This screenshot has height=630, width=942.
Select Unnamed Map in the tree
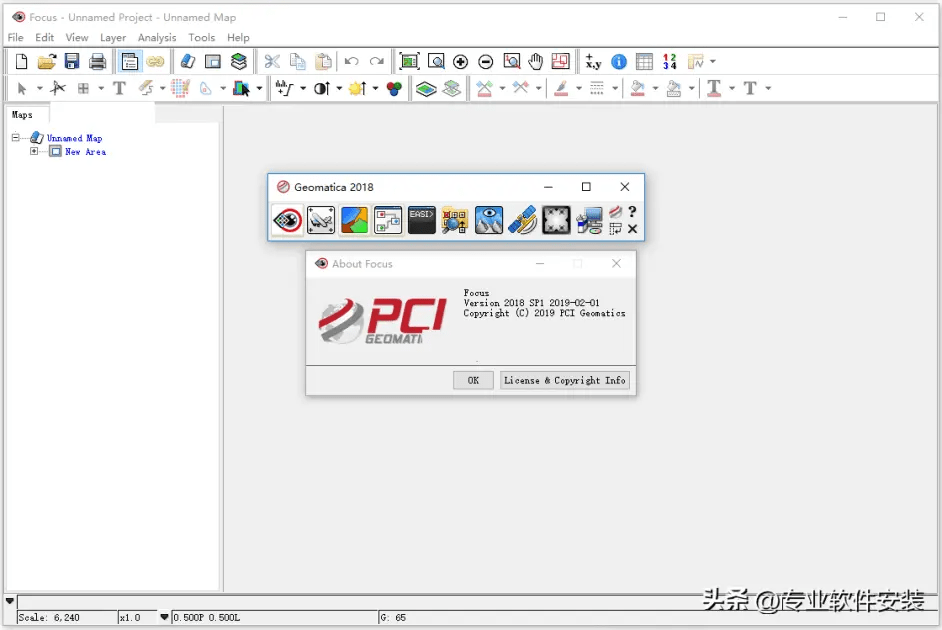74,138
